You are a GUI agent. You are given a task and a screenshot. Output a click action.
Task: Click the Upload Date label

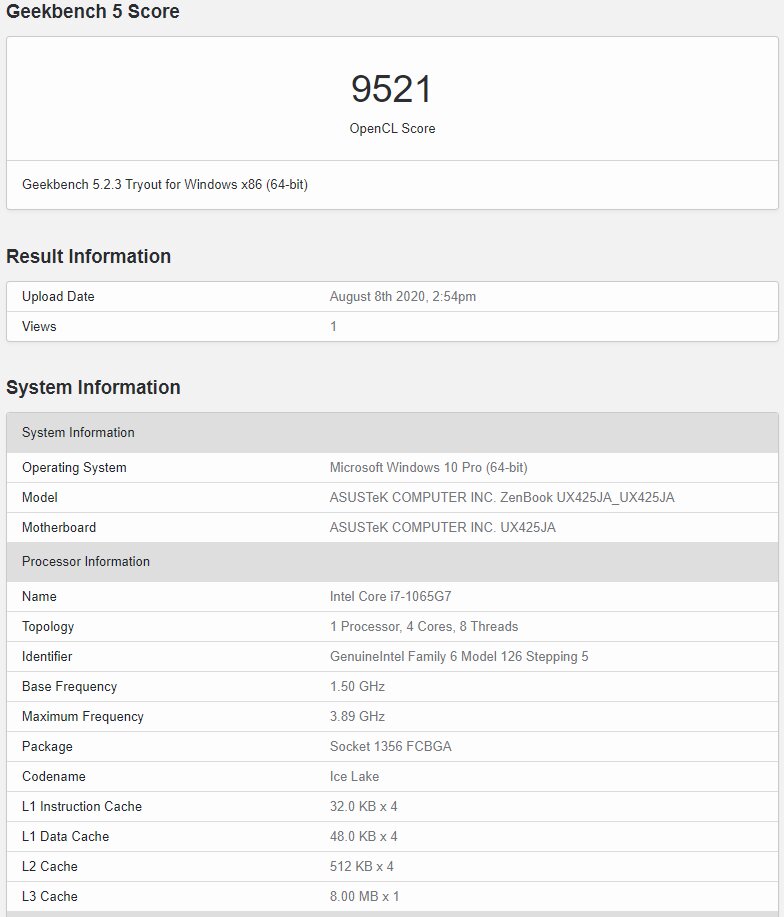coord(58,297)
